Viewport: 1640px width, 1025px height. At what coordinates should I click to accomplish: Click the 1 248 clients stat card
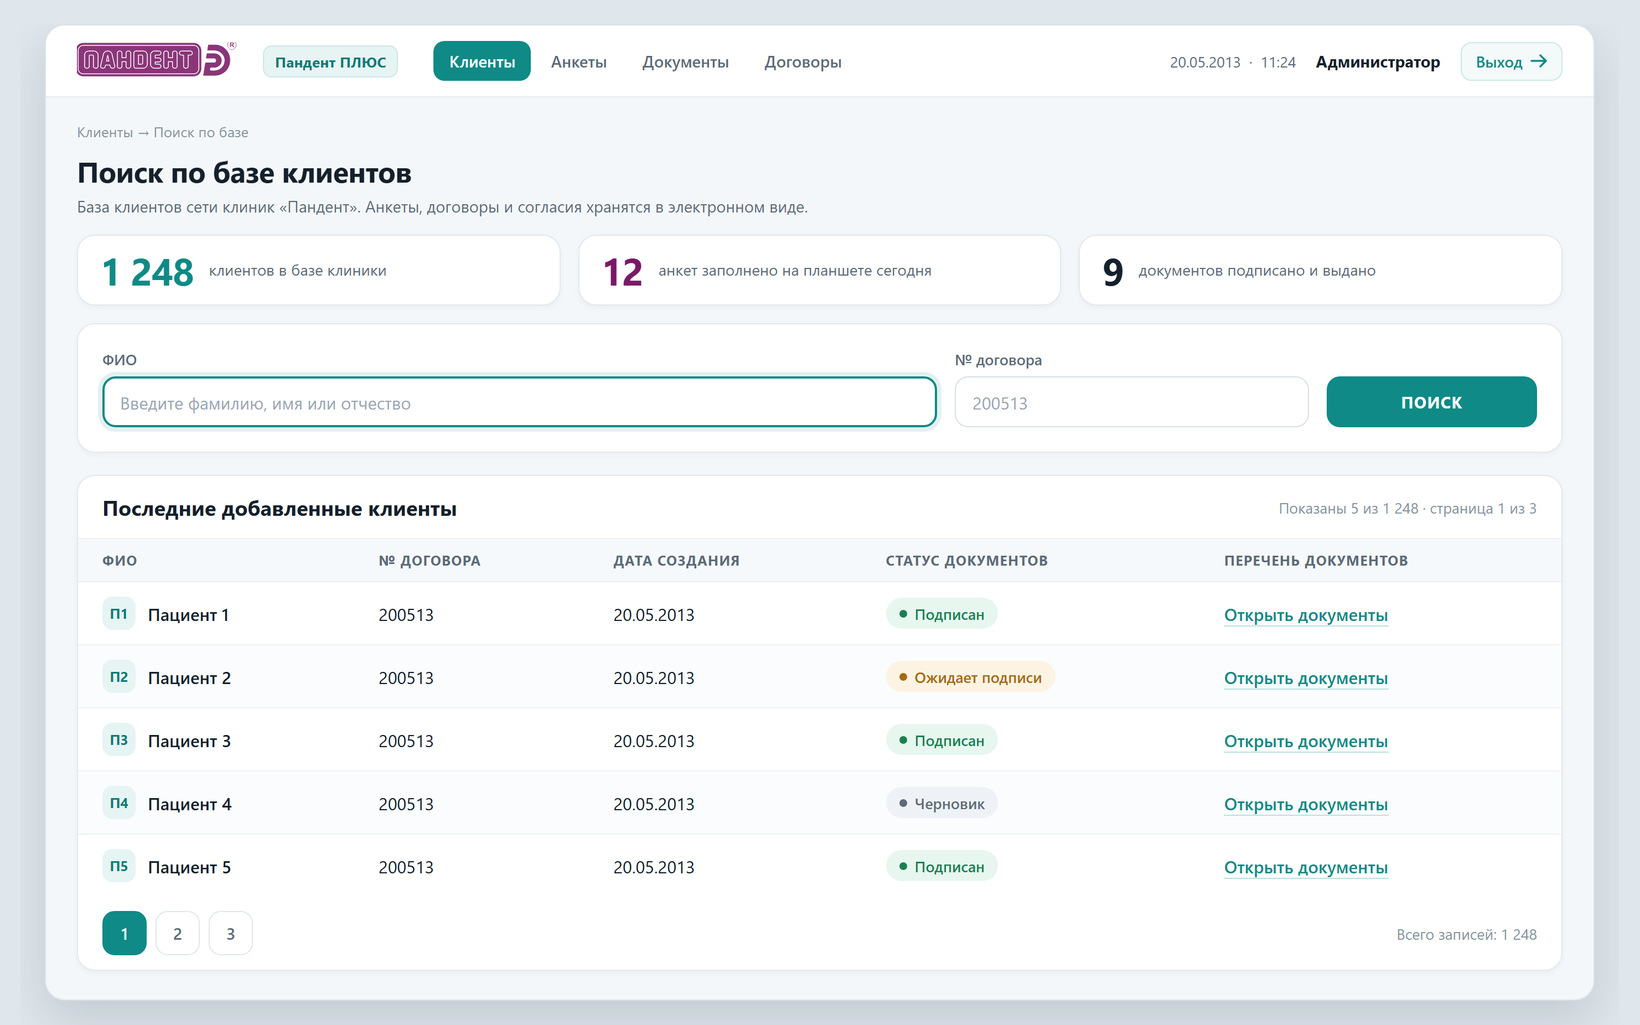318,270
